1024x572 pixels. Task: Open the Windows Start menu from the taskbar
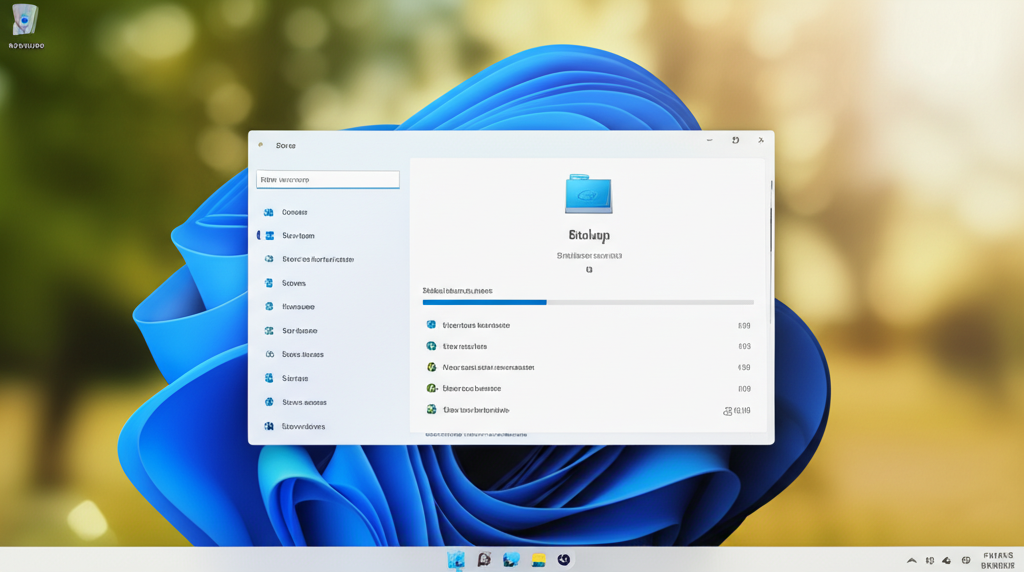[x=456, y=560]
